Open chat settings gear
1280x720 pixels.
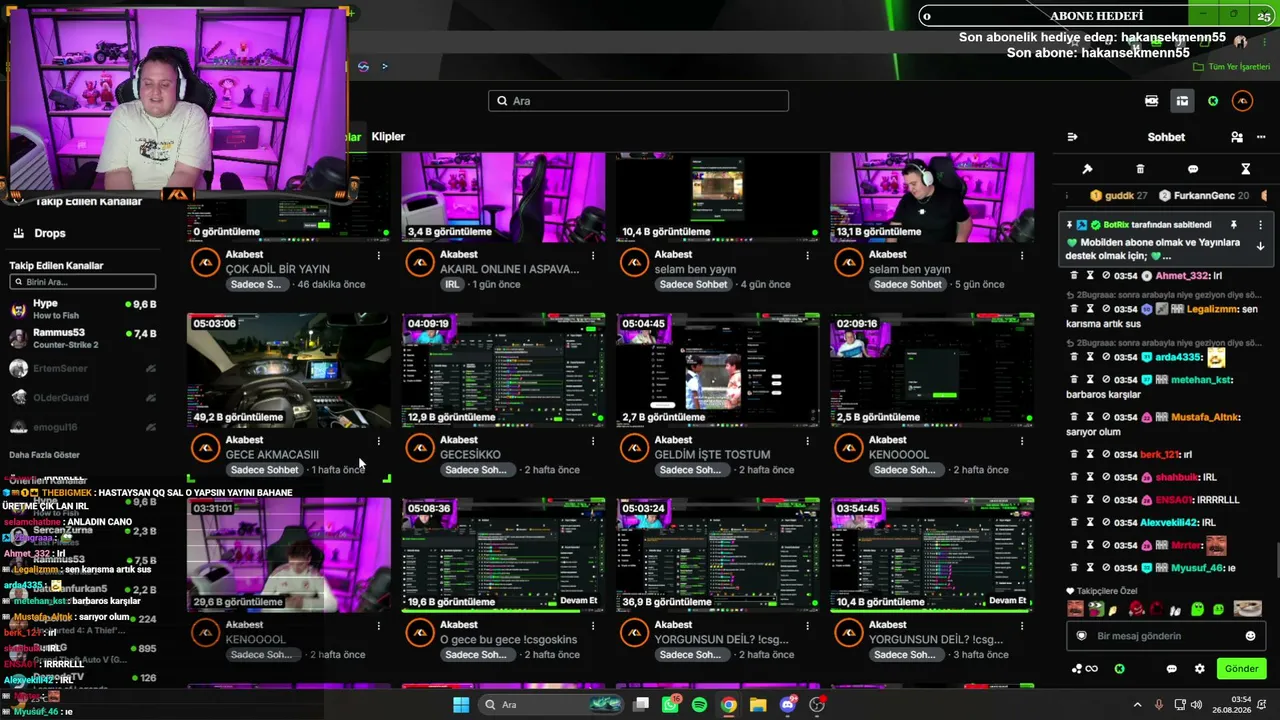pos(1199,669)
